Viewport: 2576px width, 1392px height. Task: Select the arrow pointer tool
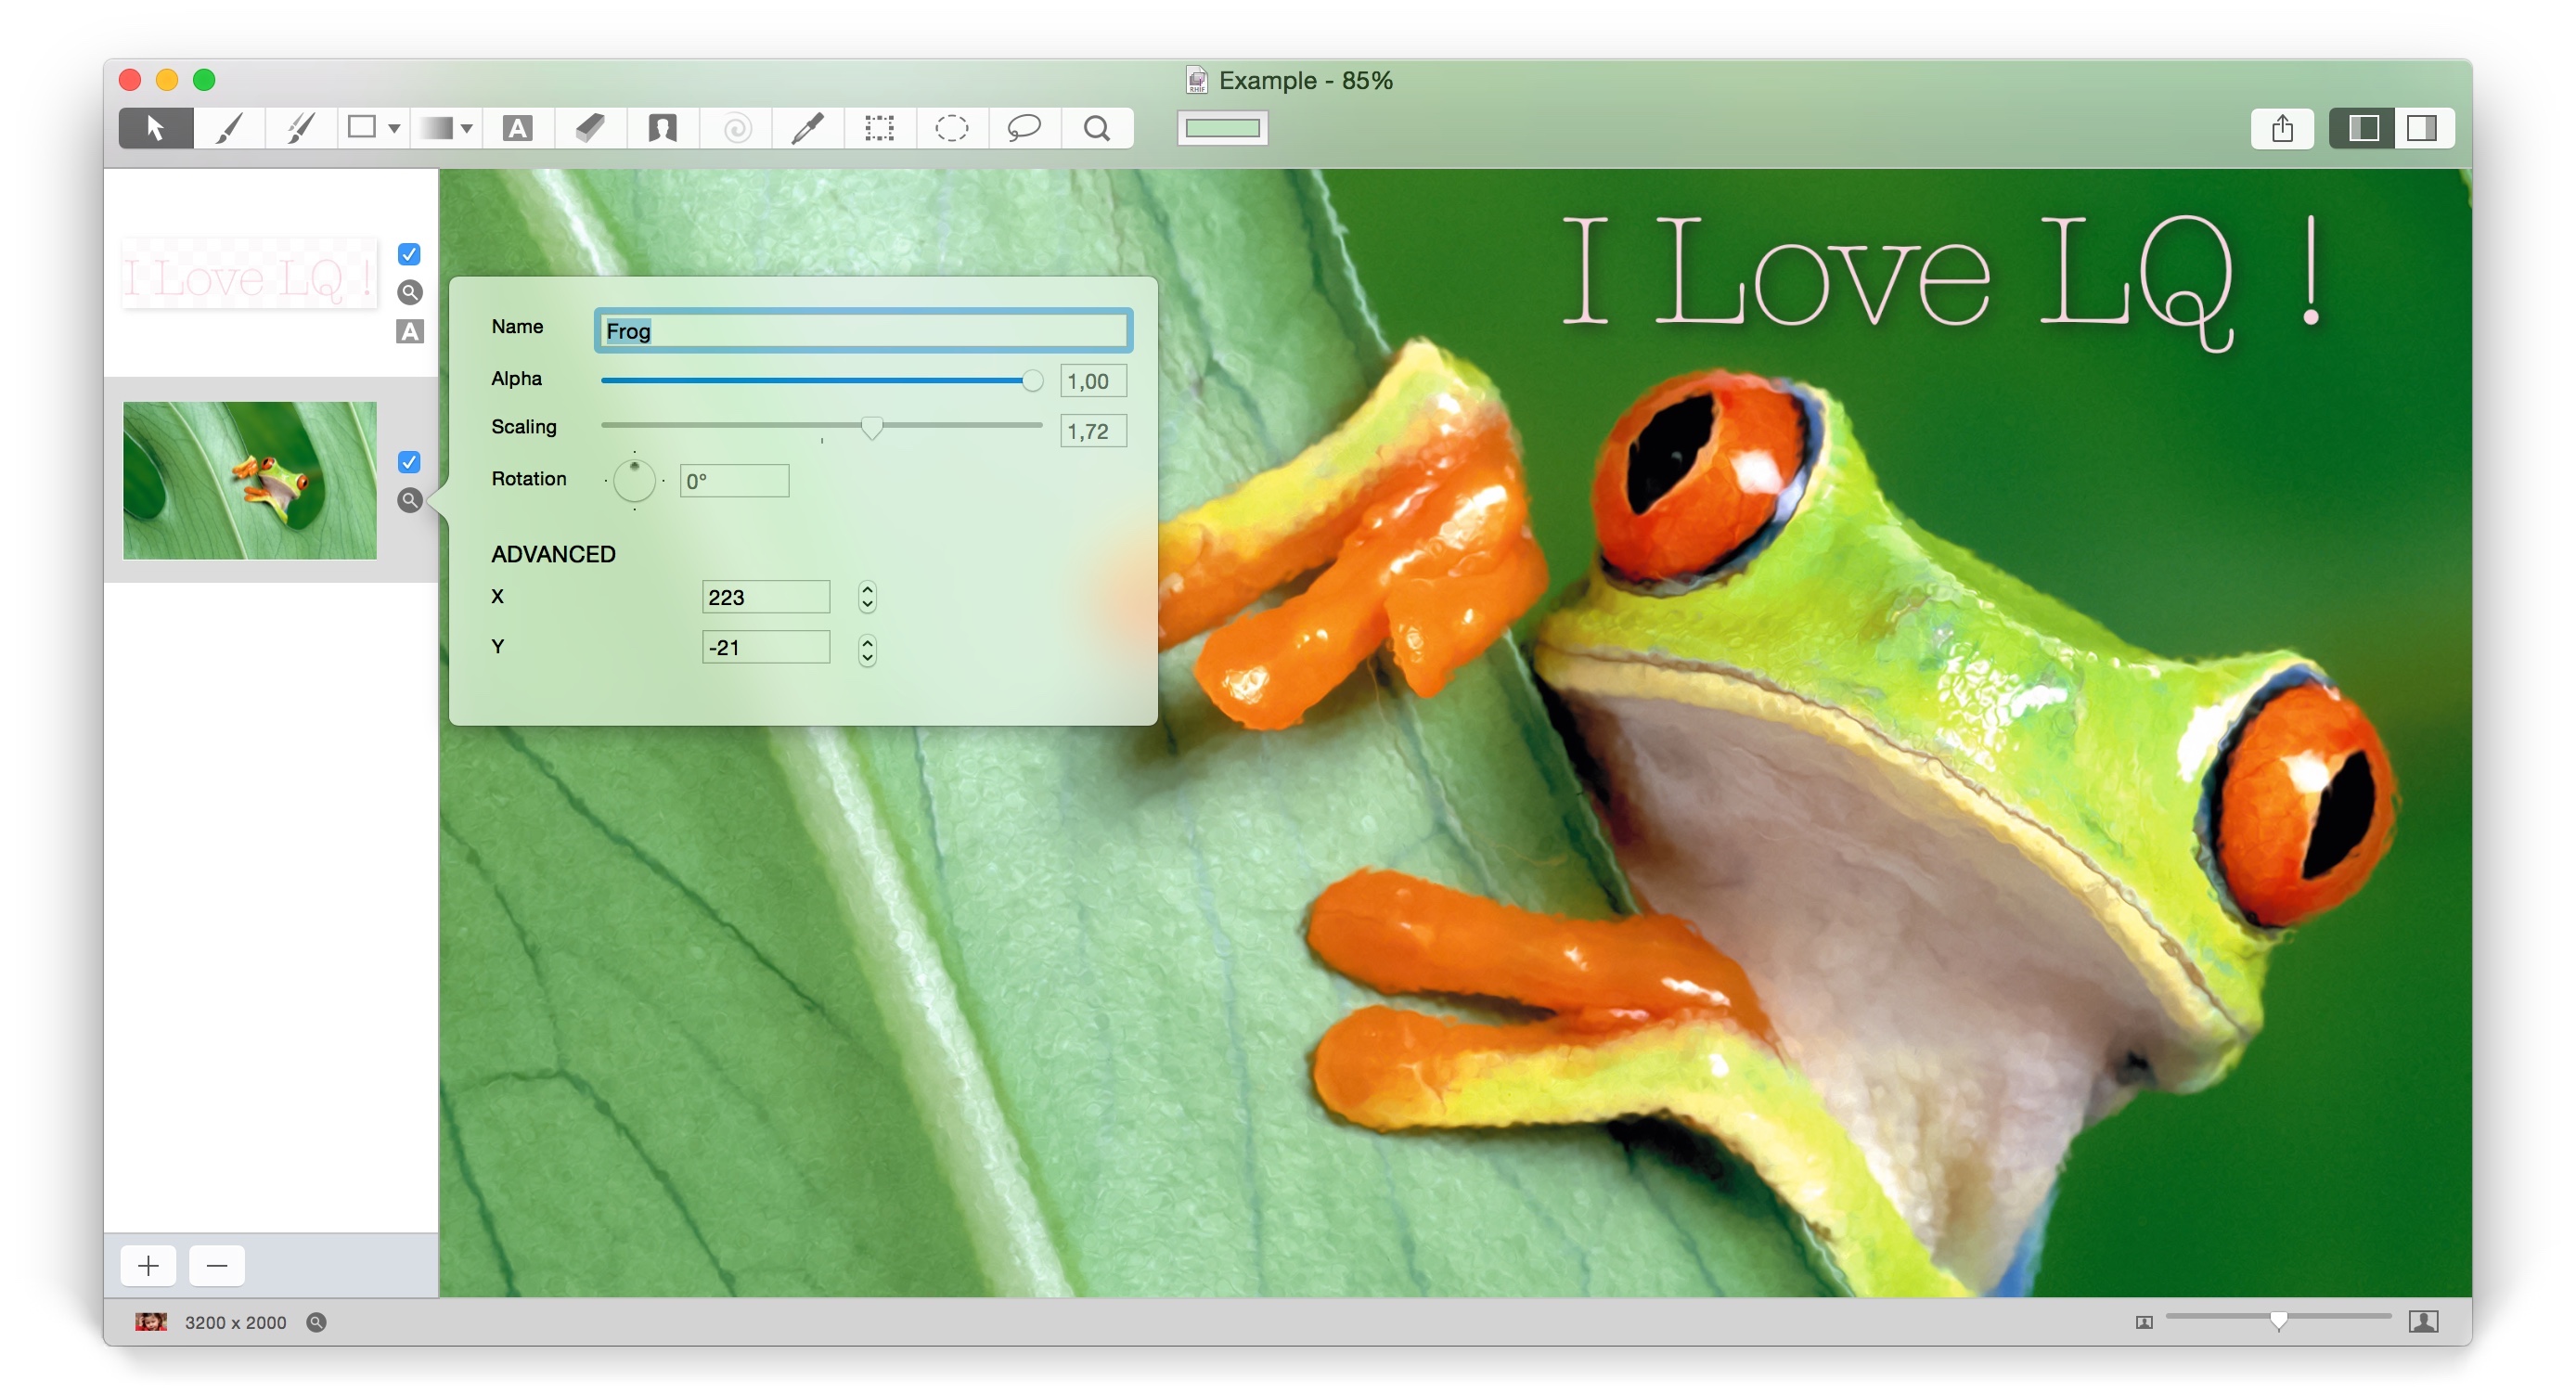click(155, 128)
